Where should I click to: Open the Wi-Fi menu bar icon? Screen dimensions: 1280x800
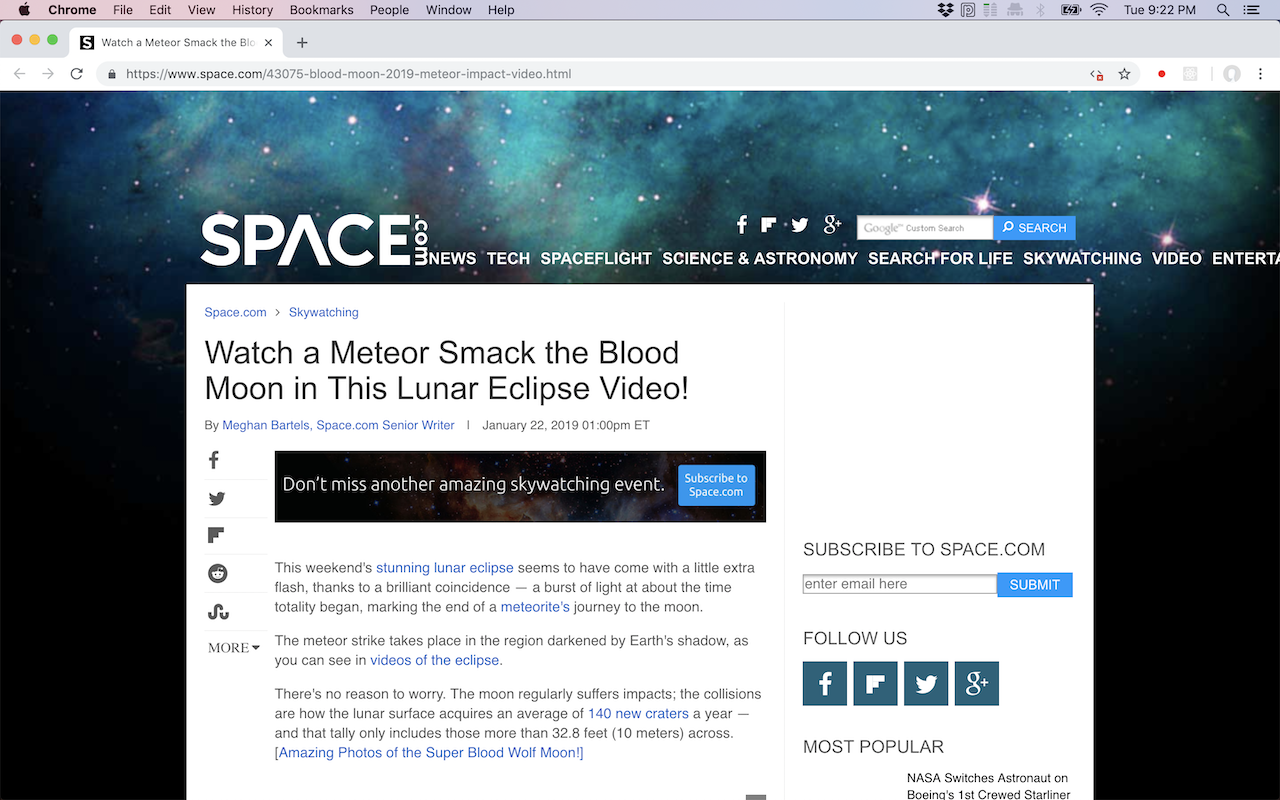[1100, 10]
